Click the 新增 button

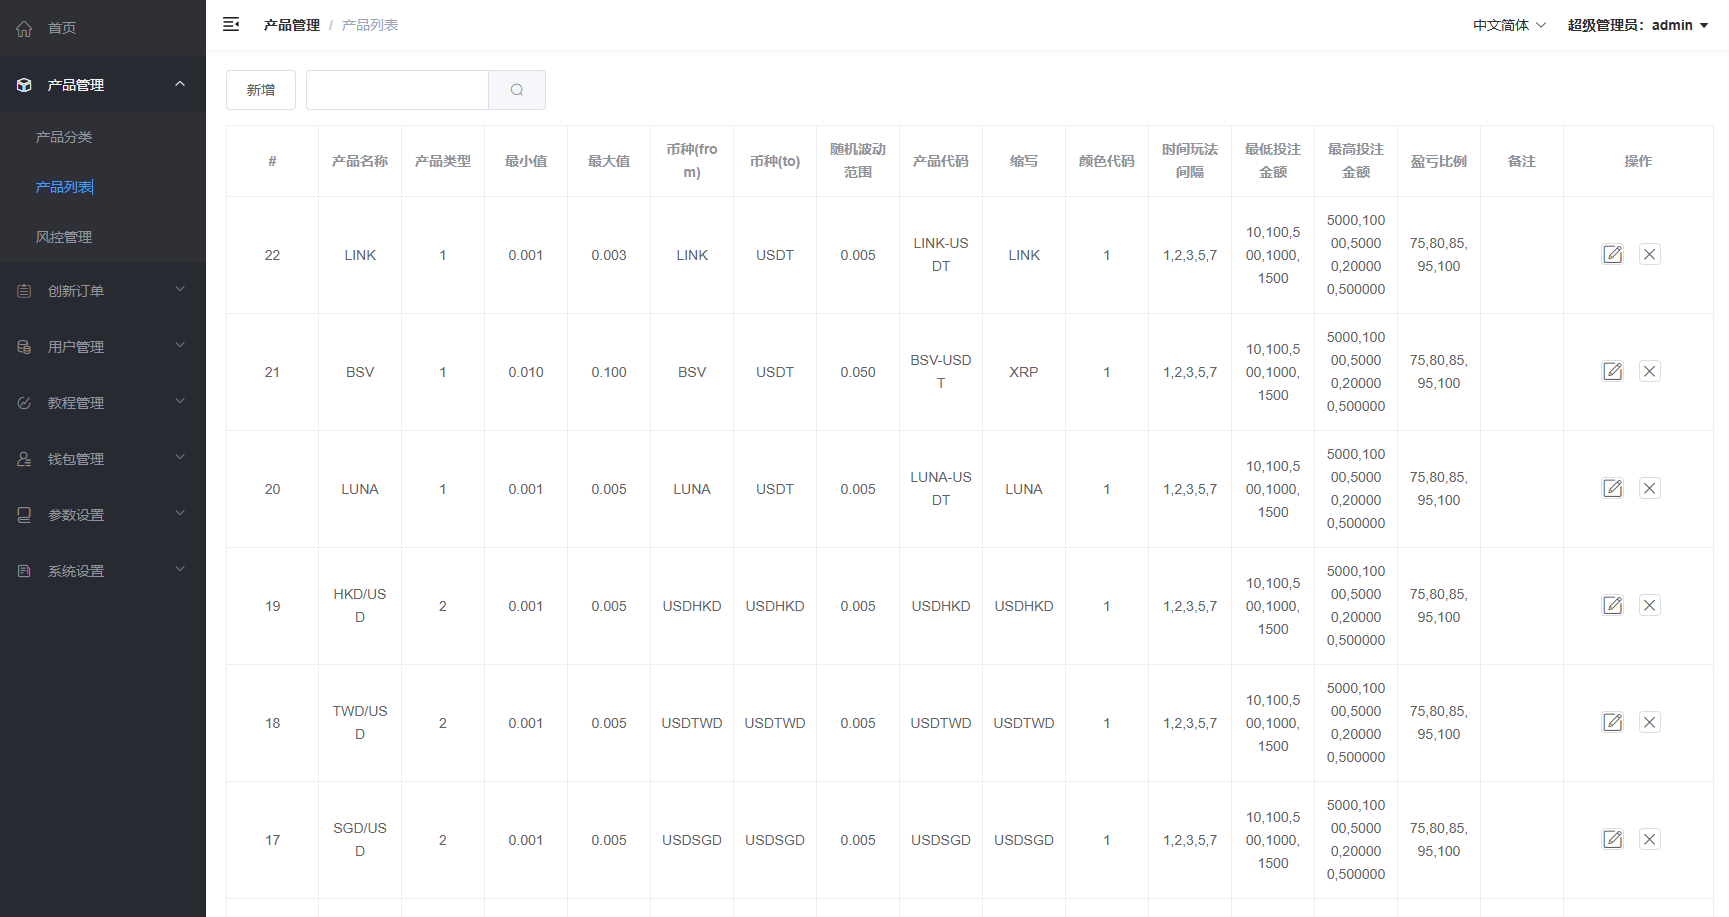tap(261, 90)
